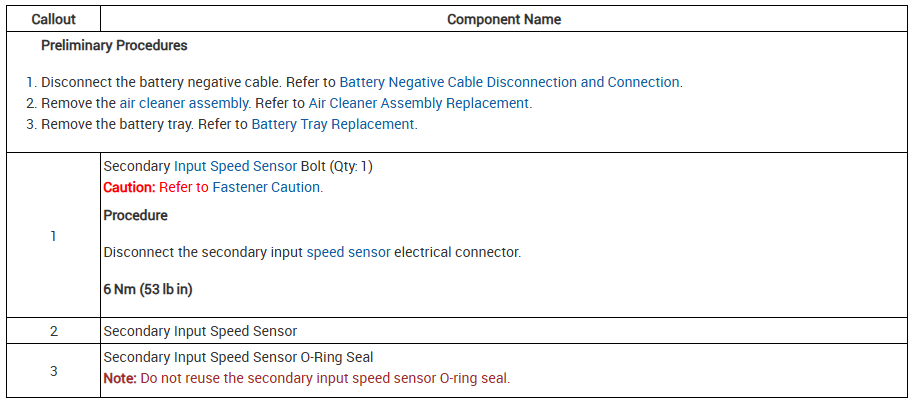Click the red 'Caution:' label
The height and width of the screenshot is (400, 912).
pos(129,187)
